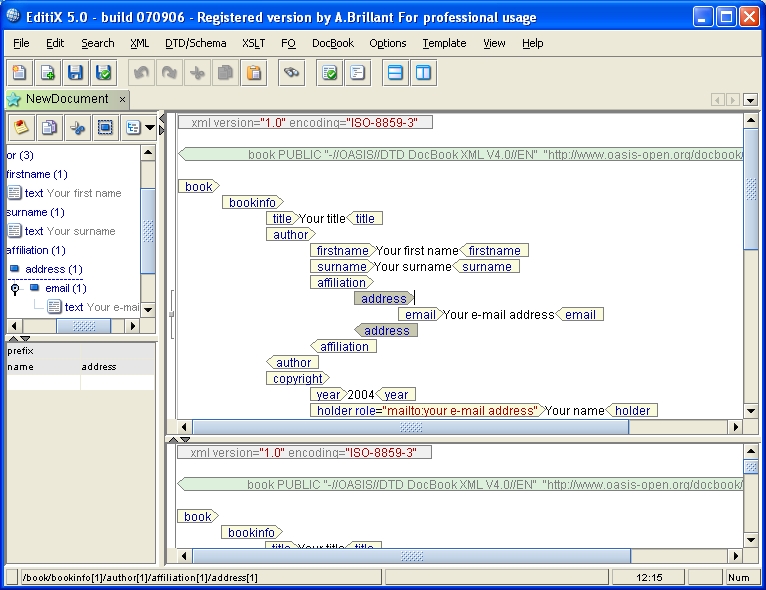
Task: Save the document with floppy icon
Action: tap(75, 73)
